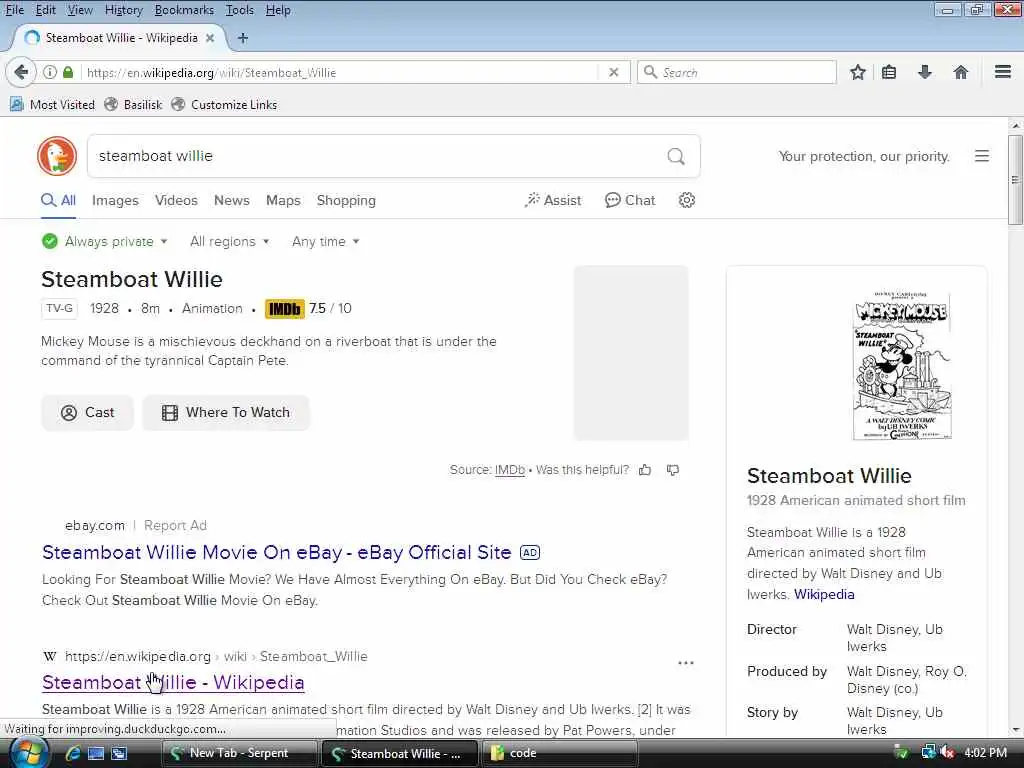Viewport: 1024px width, 768px height.
Task: Open Steamboat Willie - Wikipedia result link
Action: coord(173,682)
